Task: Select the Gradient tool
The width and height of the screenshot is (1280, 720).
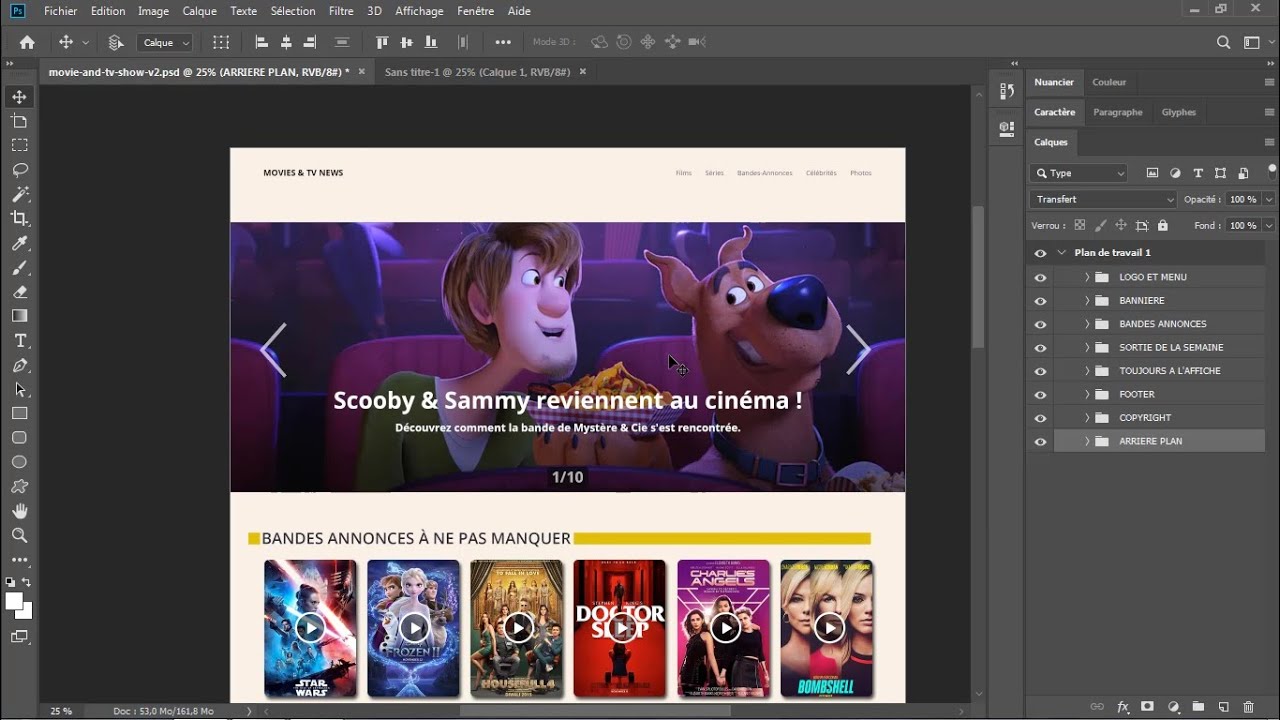Action: [x=19, y=316]
